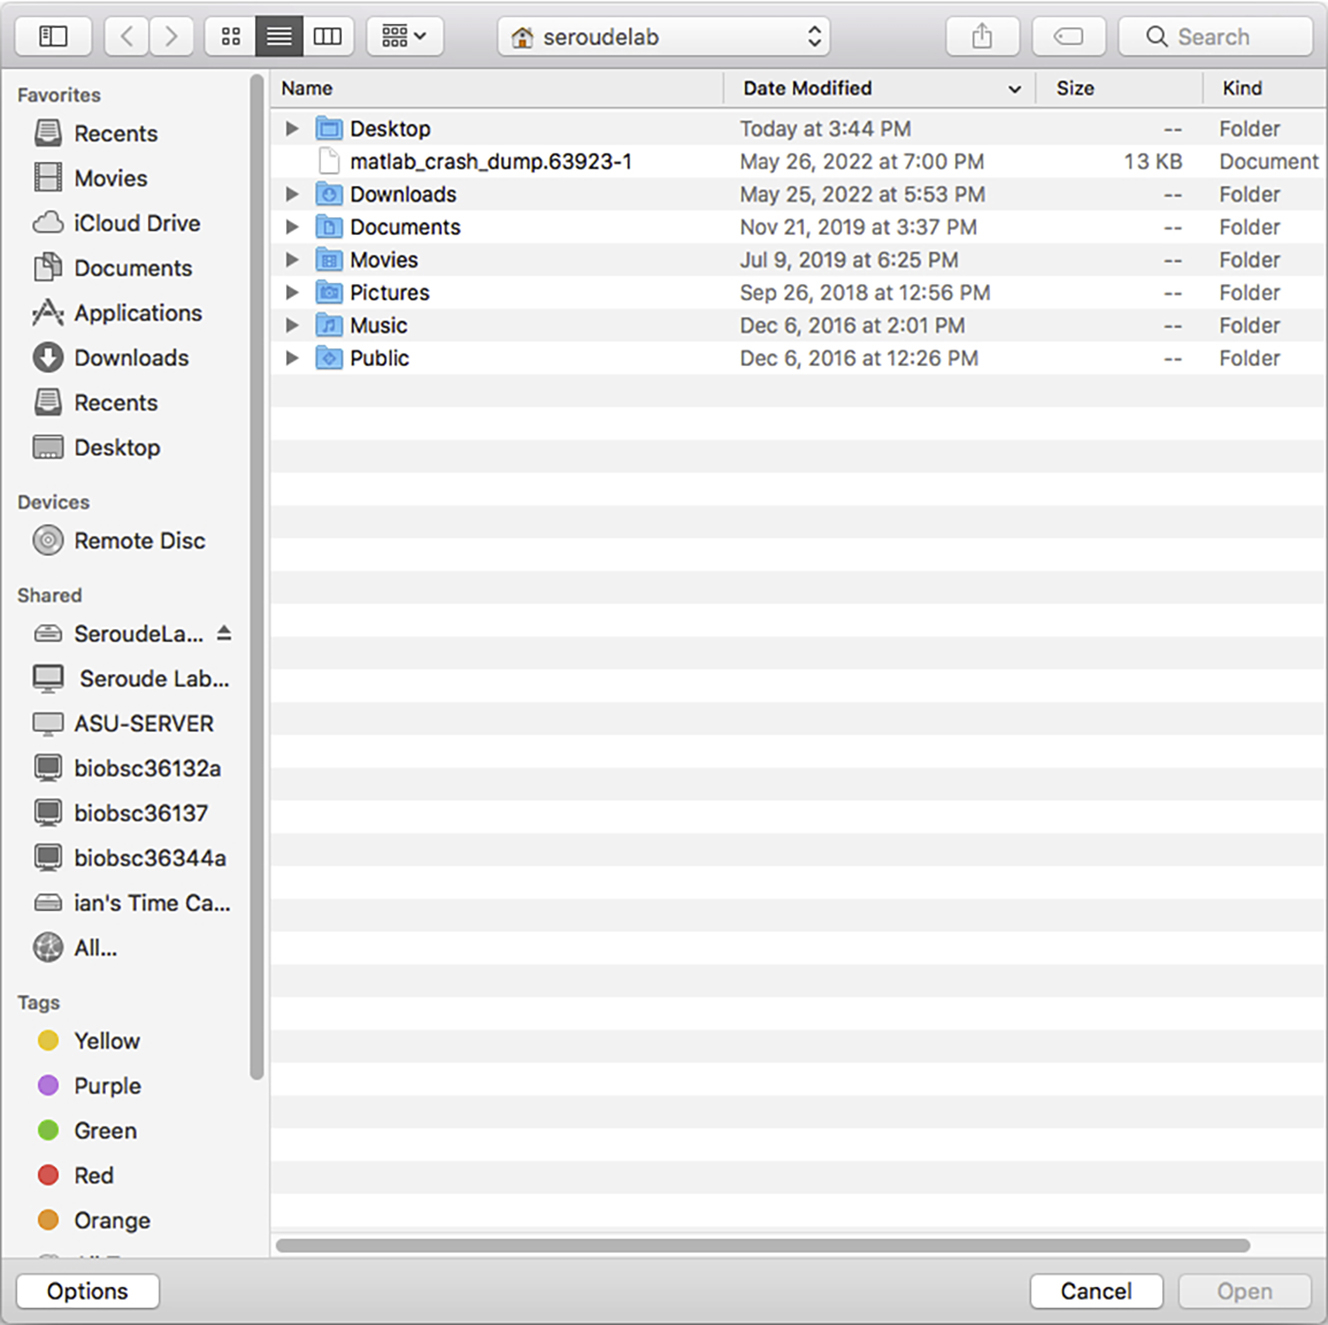Open iCloud Drive from the sidebar
The height and width of the screenshot is (1325, 1328).
click(x=136, y=223)
